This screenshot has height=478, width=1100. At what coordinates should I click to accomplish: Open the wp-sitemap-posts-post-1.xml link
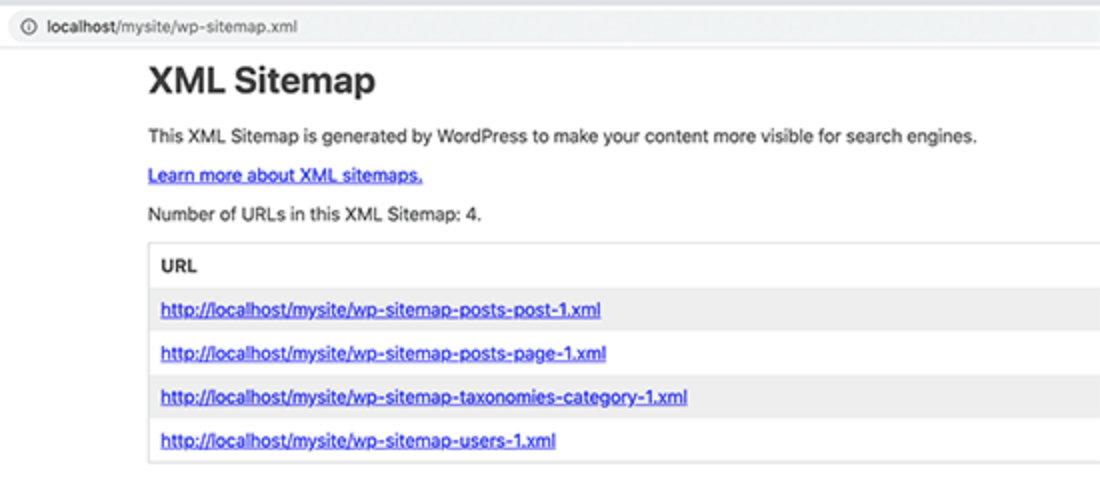click(380, 310)
